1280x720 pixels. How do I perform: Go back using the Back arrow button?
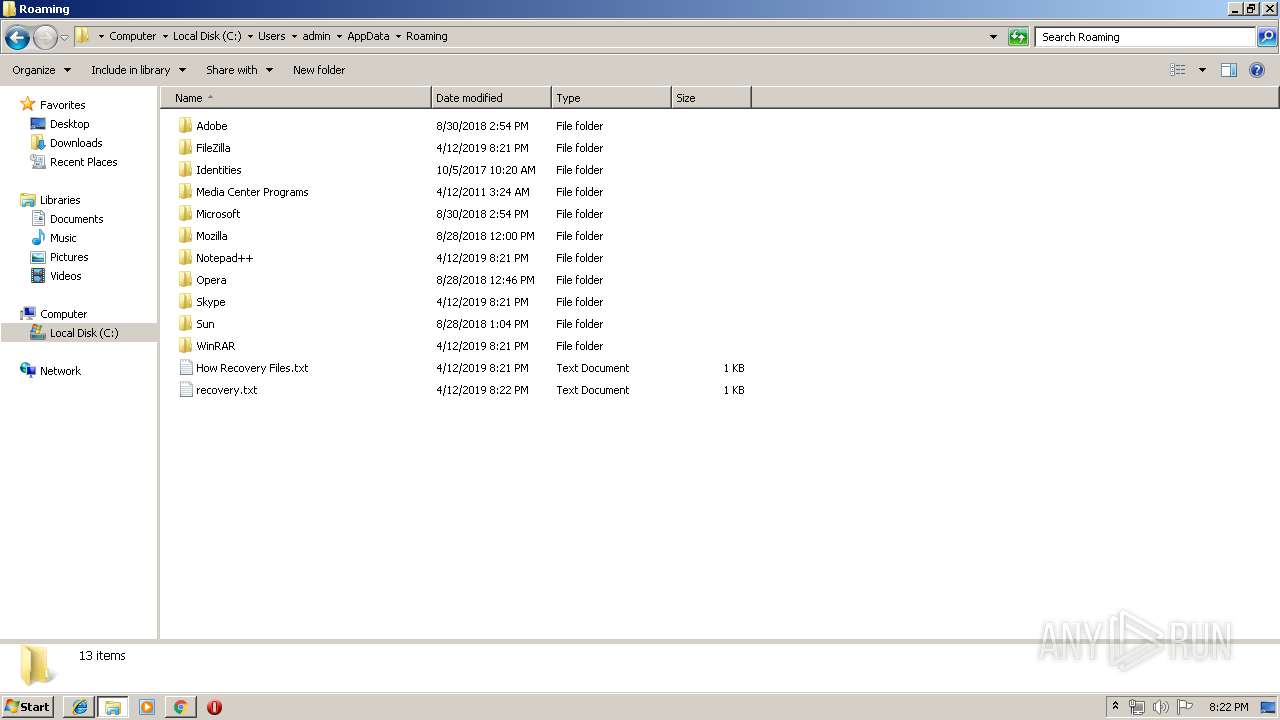tap(17, 37)
